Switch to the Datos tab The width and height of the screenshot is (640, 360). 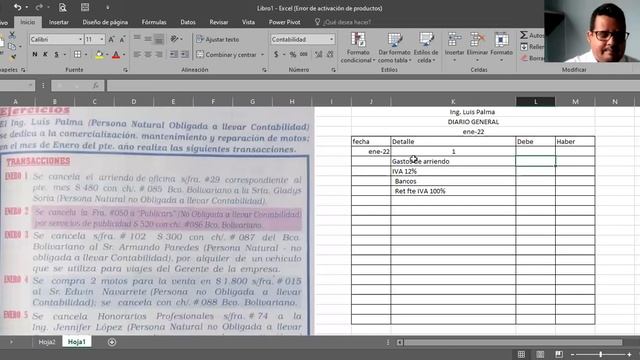[188, 22]
